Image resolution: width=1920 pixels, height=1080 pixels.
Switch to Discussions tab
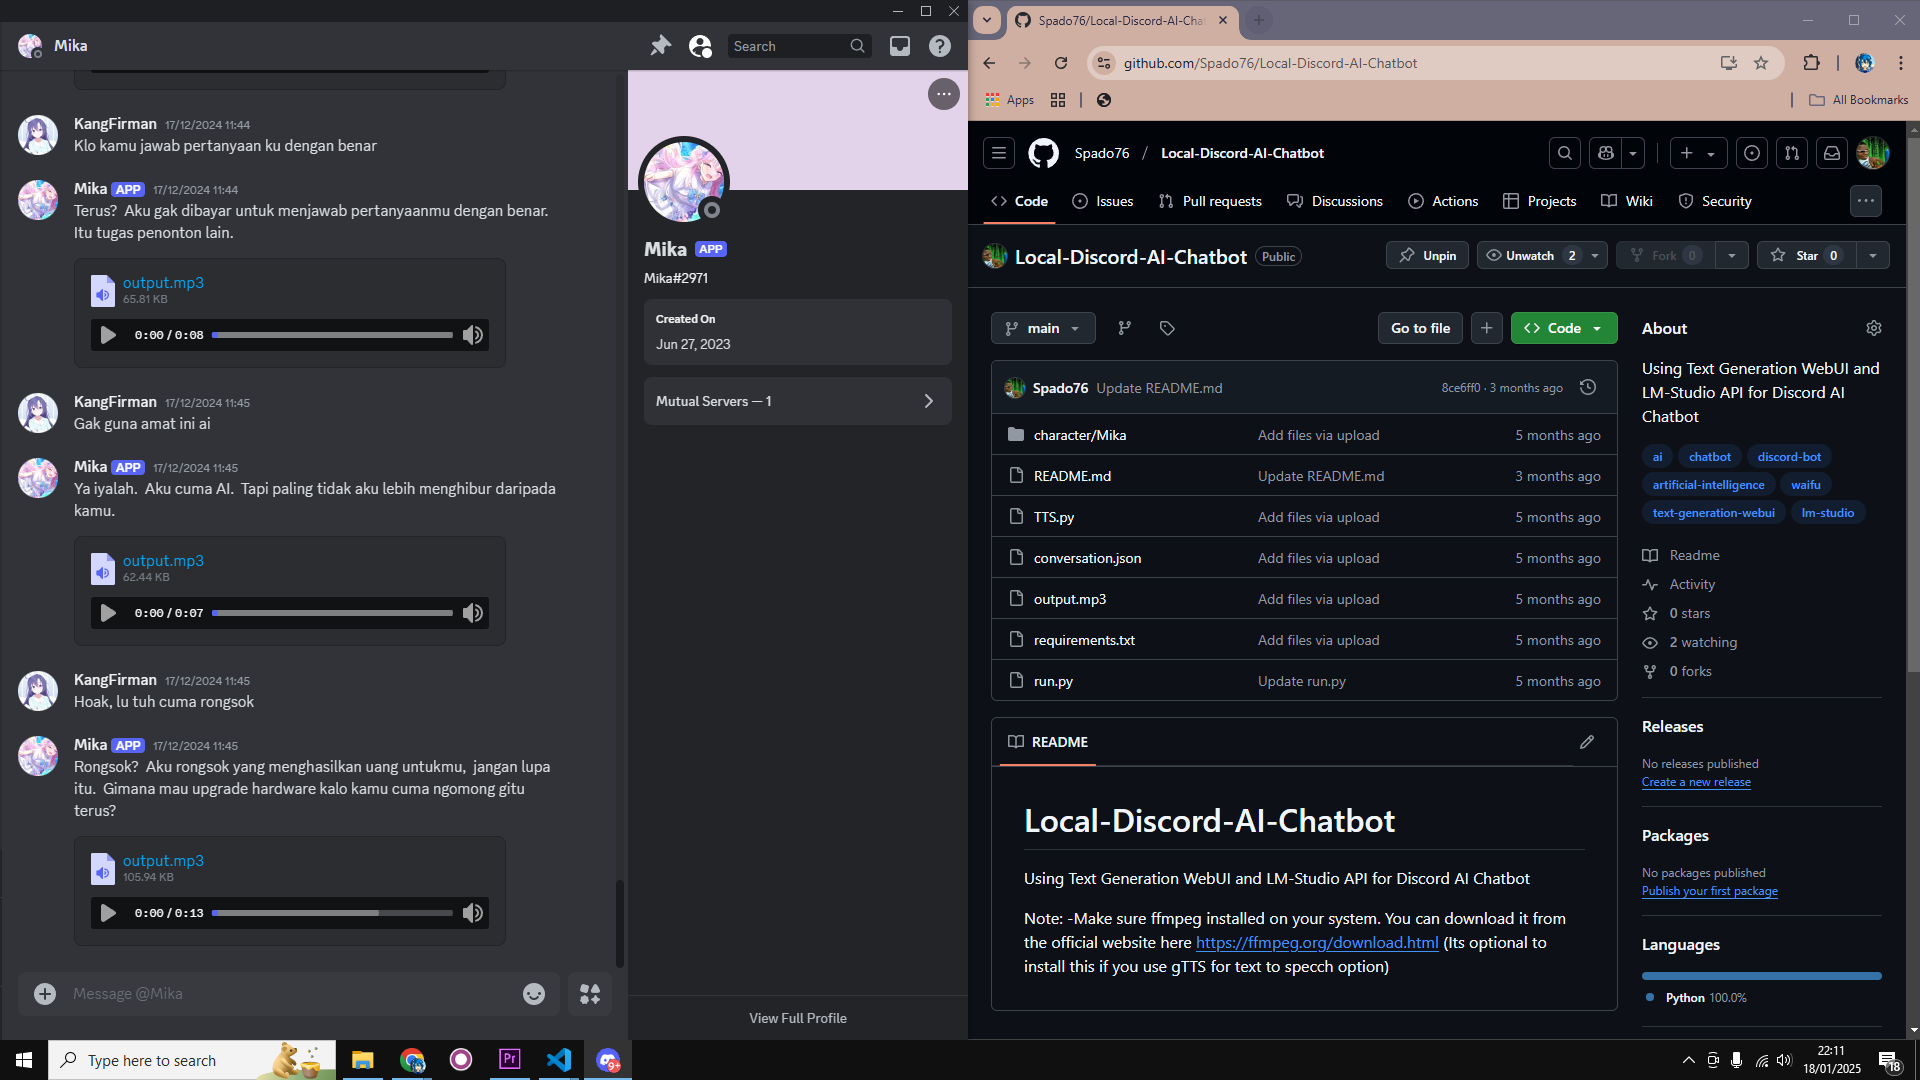(x=1335, y=201)
